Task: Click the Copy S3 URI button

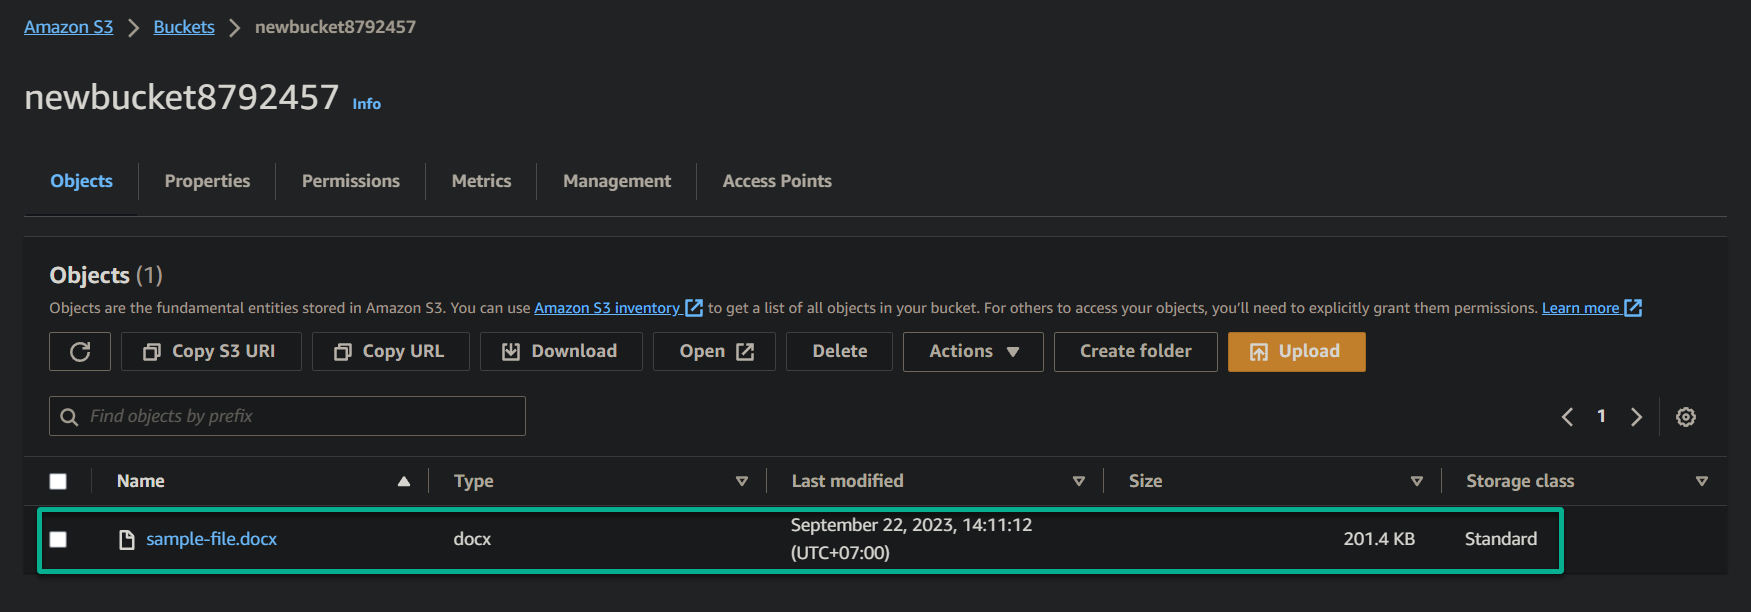Action: [x=211, y=351]
